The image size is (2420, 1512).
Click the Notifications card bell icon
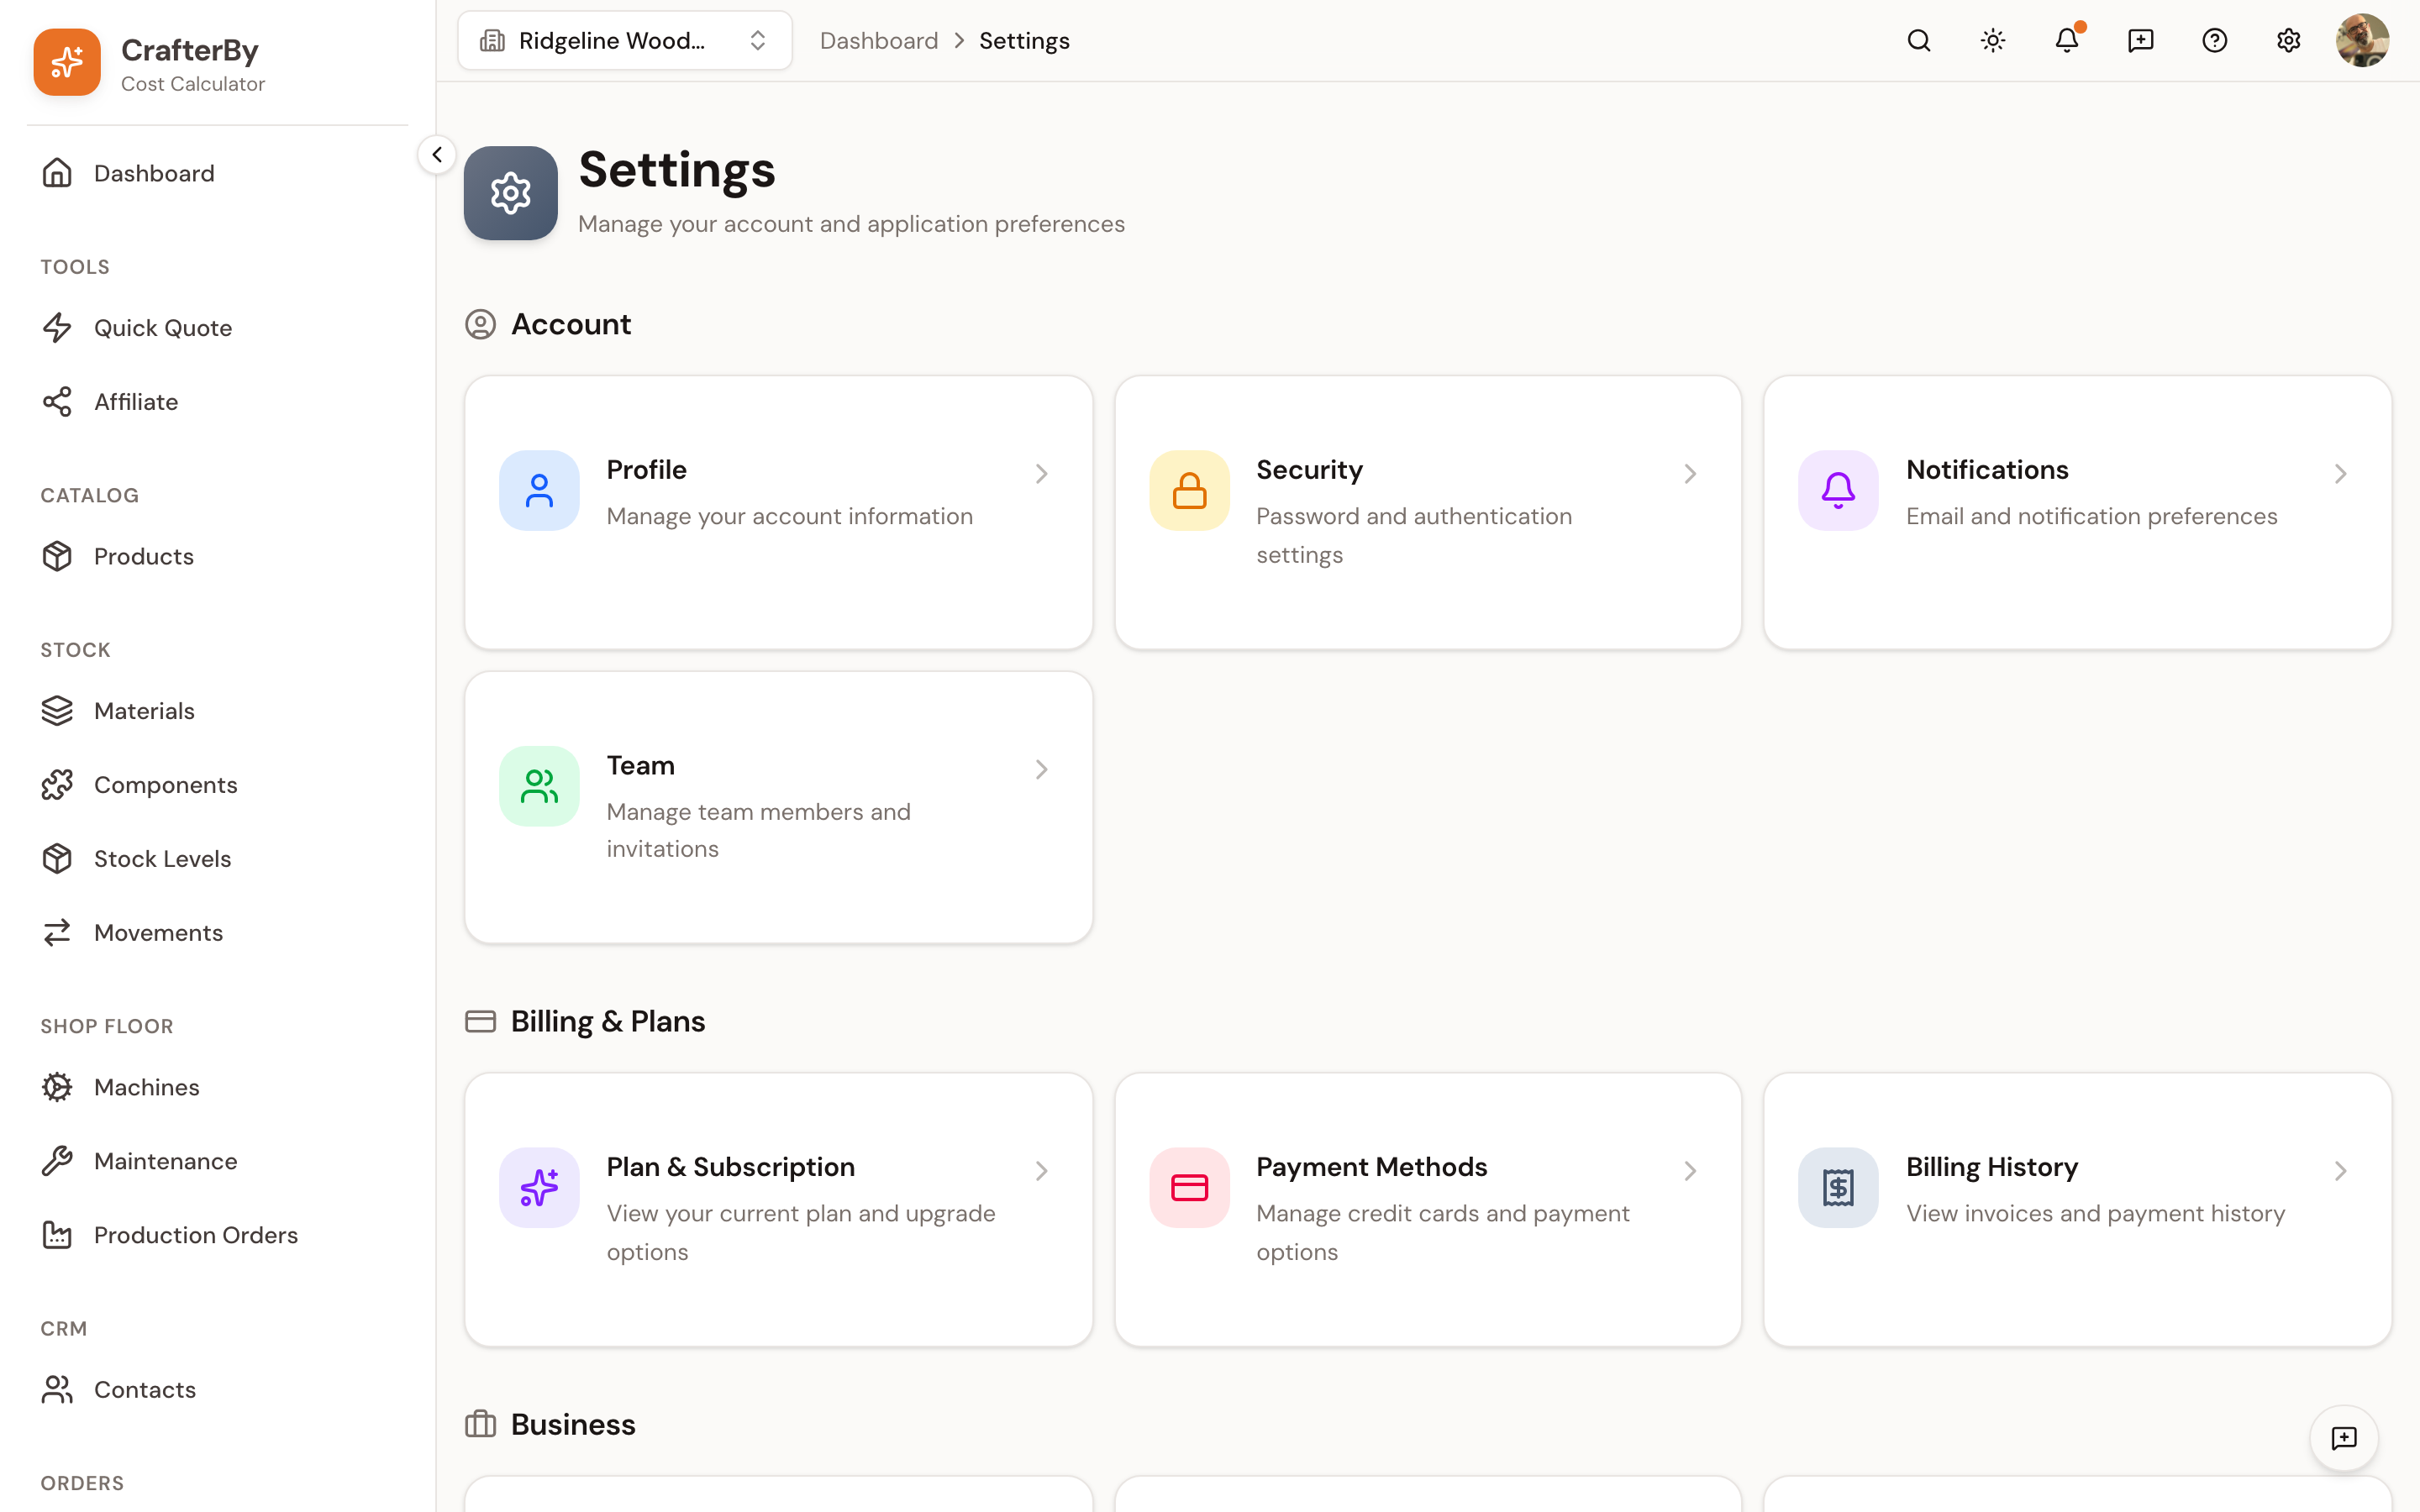(1838, 490)
